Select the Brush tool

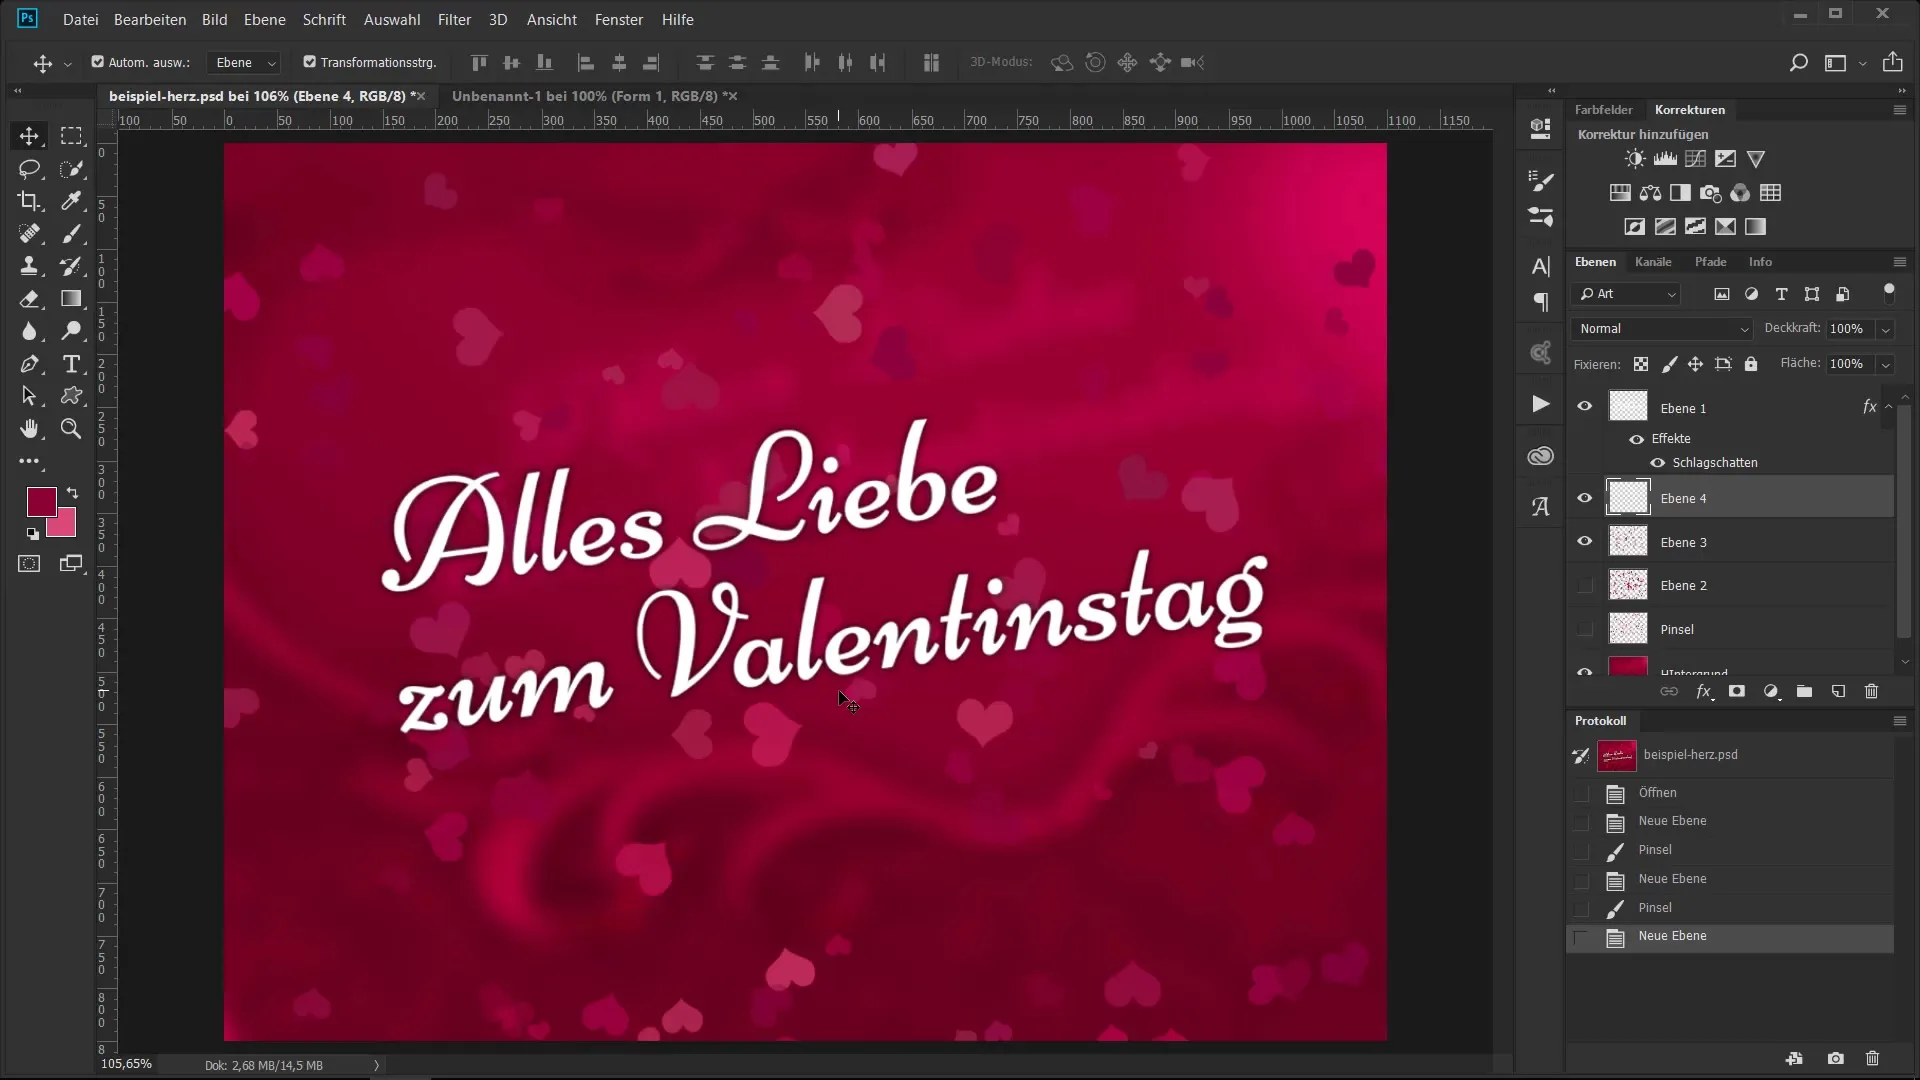[71, 234]
